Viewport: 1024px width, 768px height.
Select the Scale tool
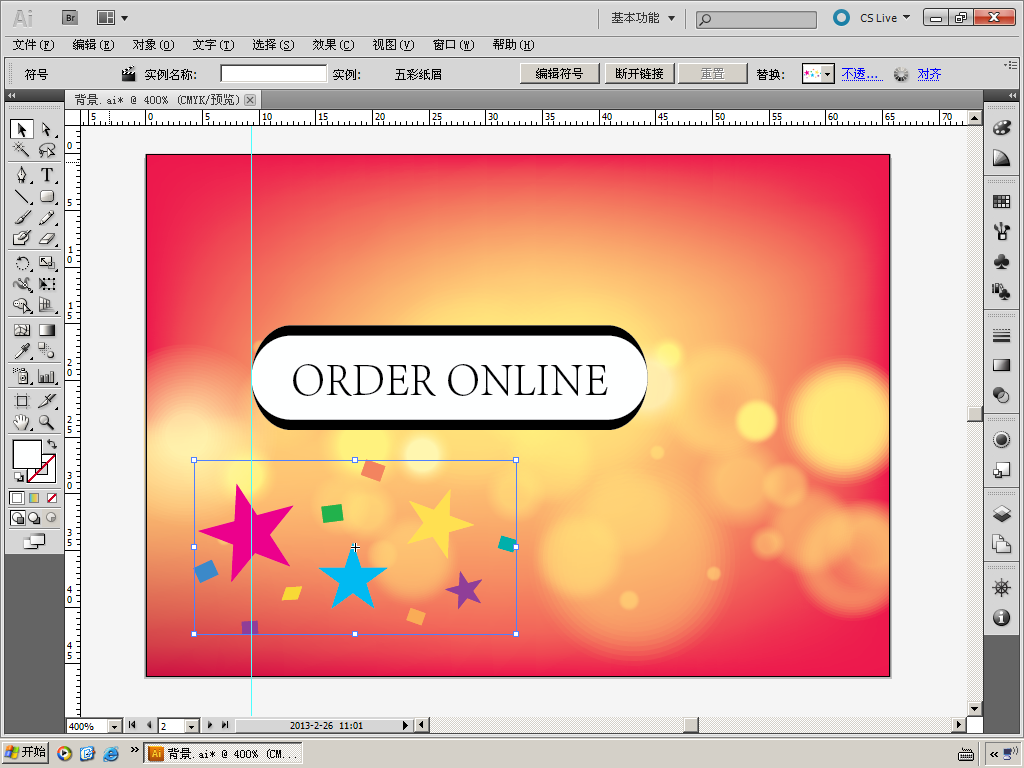(46, 263)
